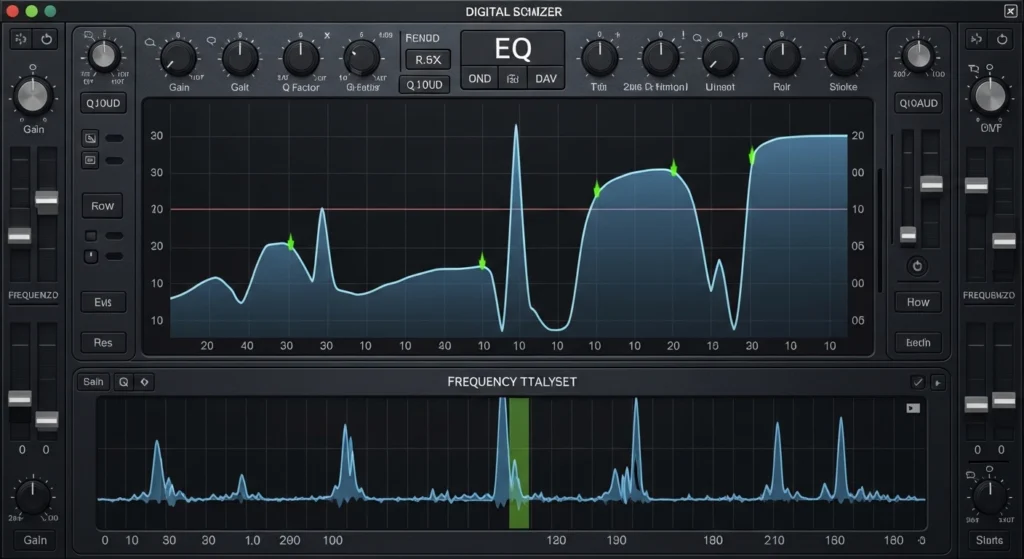
Task: Toggle the rounded switch above the Evis button
Action: (91, 256)
